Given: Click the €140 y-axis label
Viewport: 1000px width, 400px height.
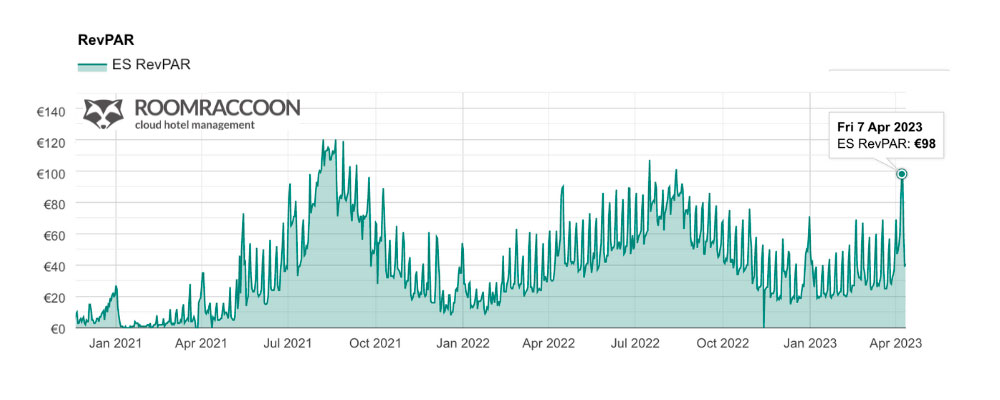Looking at the screenshot, I should click(x=51, y=112).
